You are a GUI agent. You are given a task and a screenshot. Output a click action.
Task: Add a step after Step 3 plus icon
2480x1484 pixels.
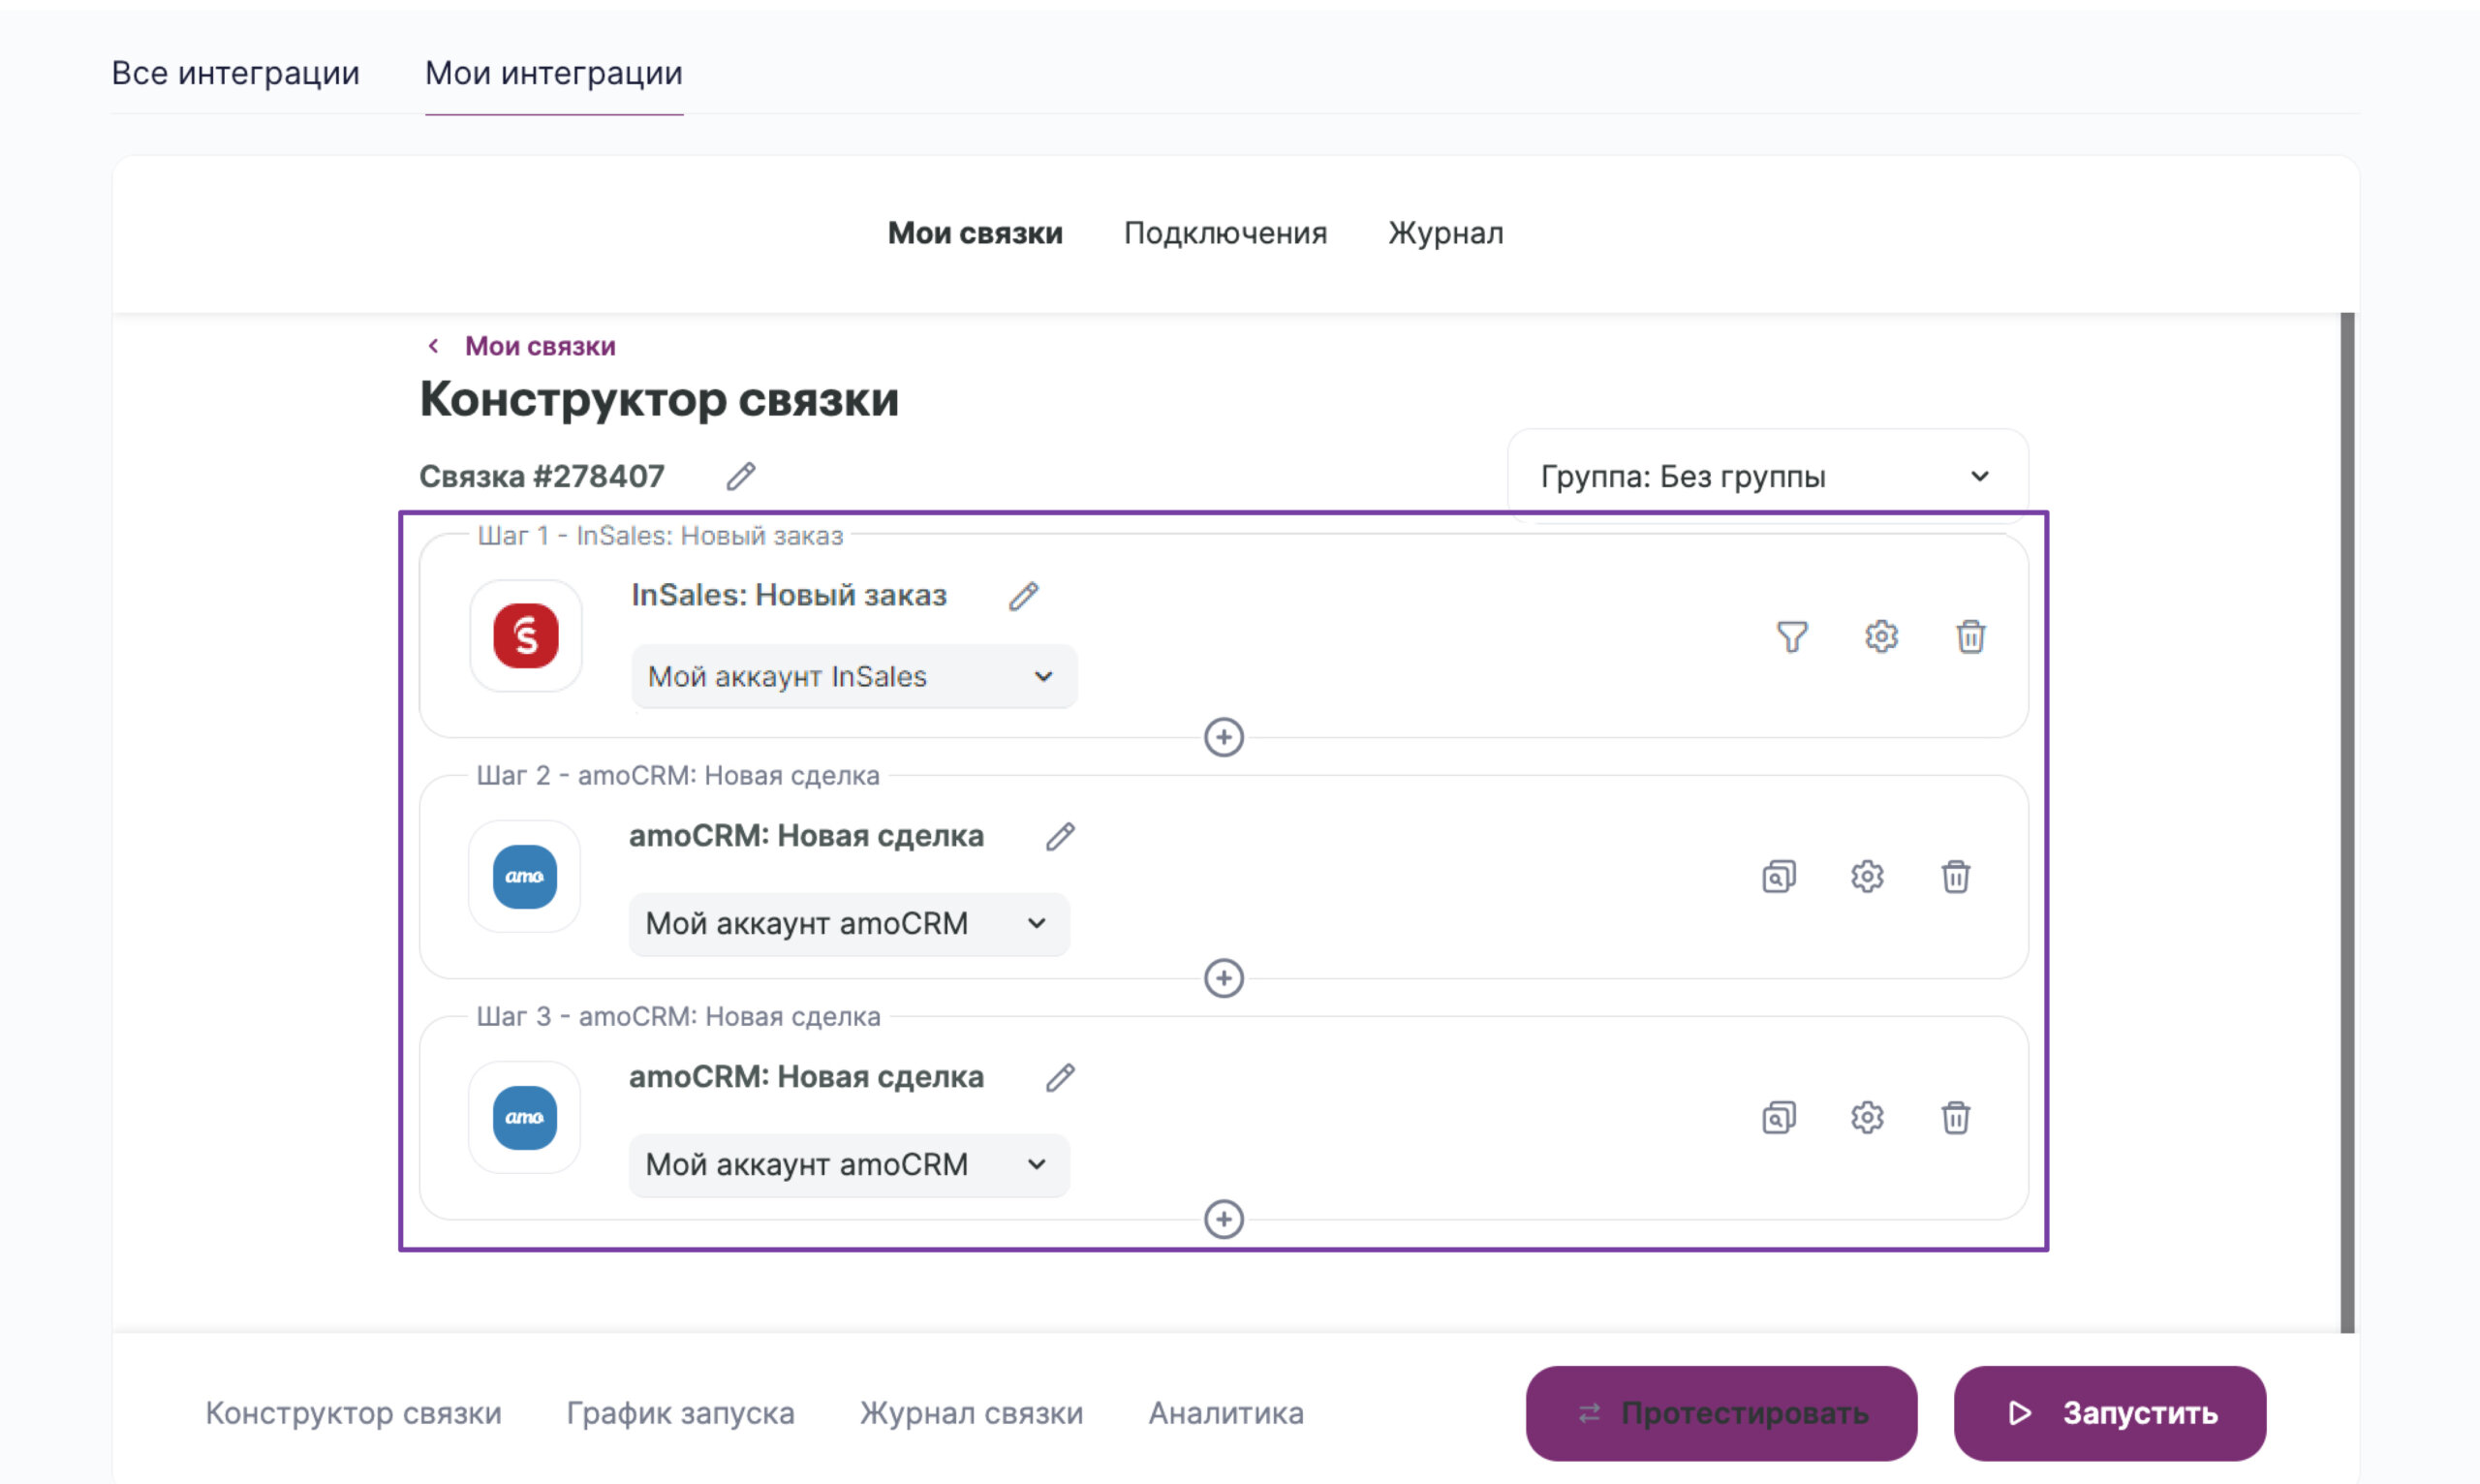point(1223,1220)
